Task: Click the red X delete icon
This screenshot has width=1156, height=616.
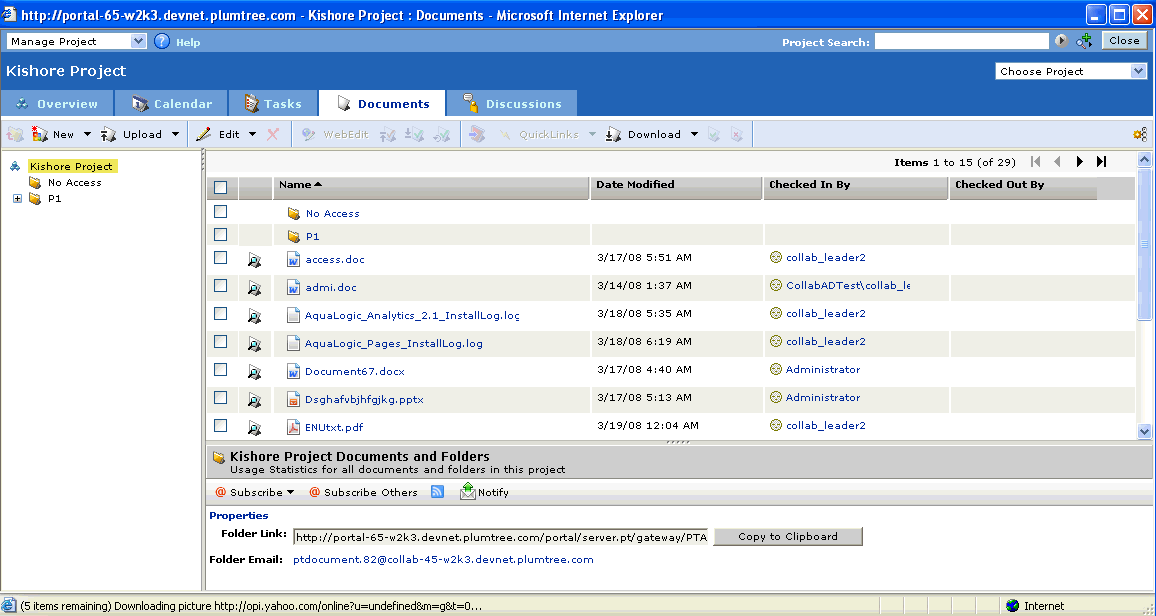Action: [273, 134]
